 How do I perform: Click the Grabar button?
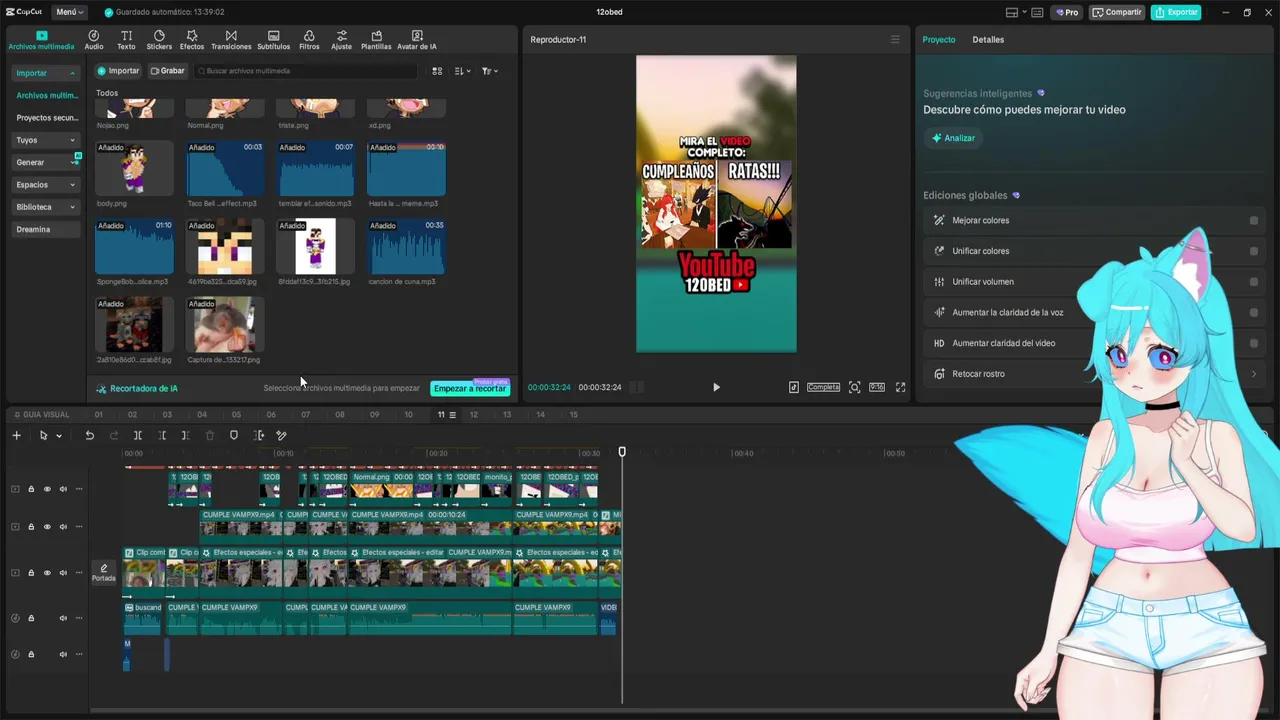click(167, 71)
